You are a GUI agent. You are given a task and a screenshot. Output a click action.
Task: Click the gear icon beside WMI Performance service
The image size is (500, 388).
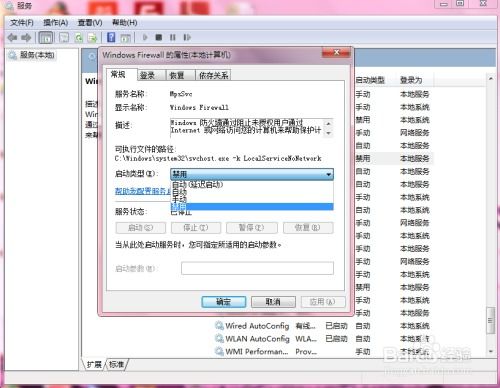(x=219, y=351)
